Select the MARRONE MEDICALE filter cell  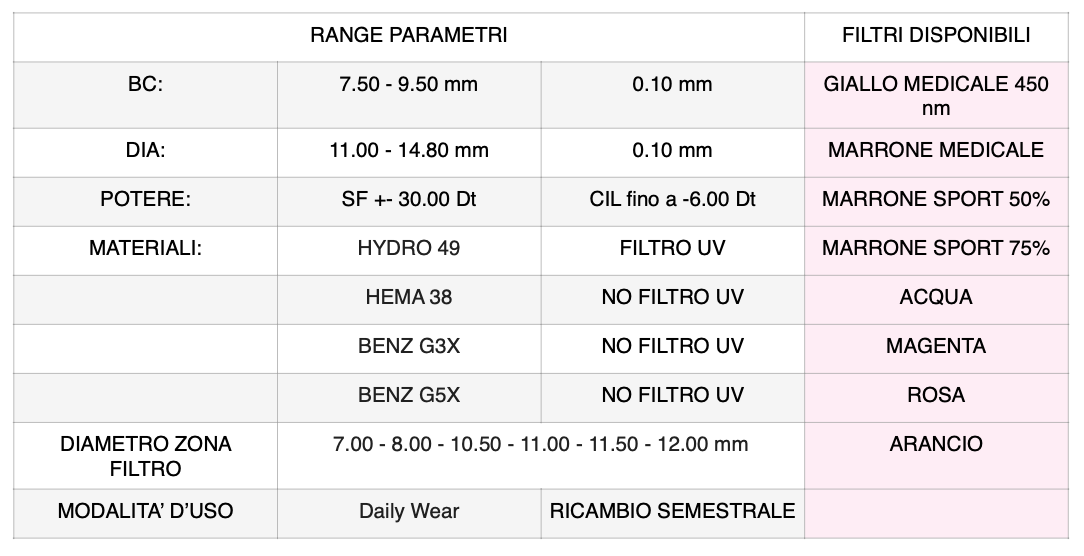point(936,151)
